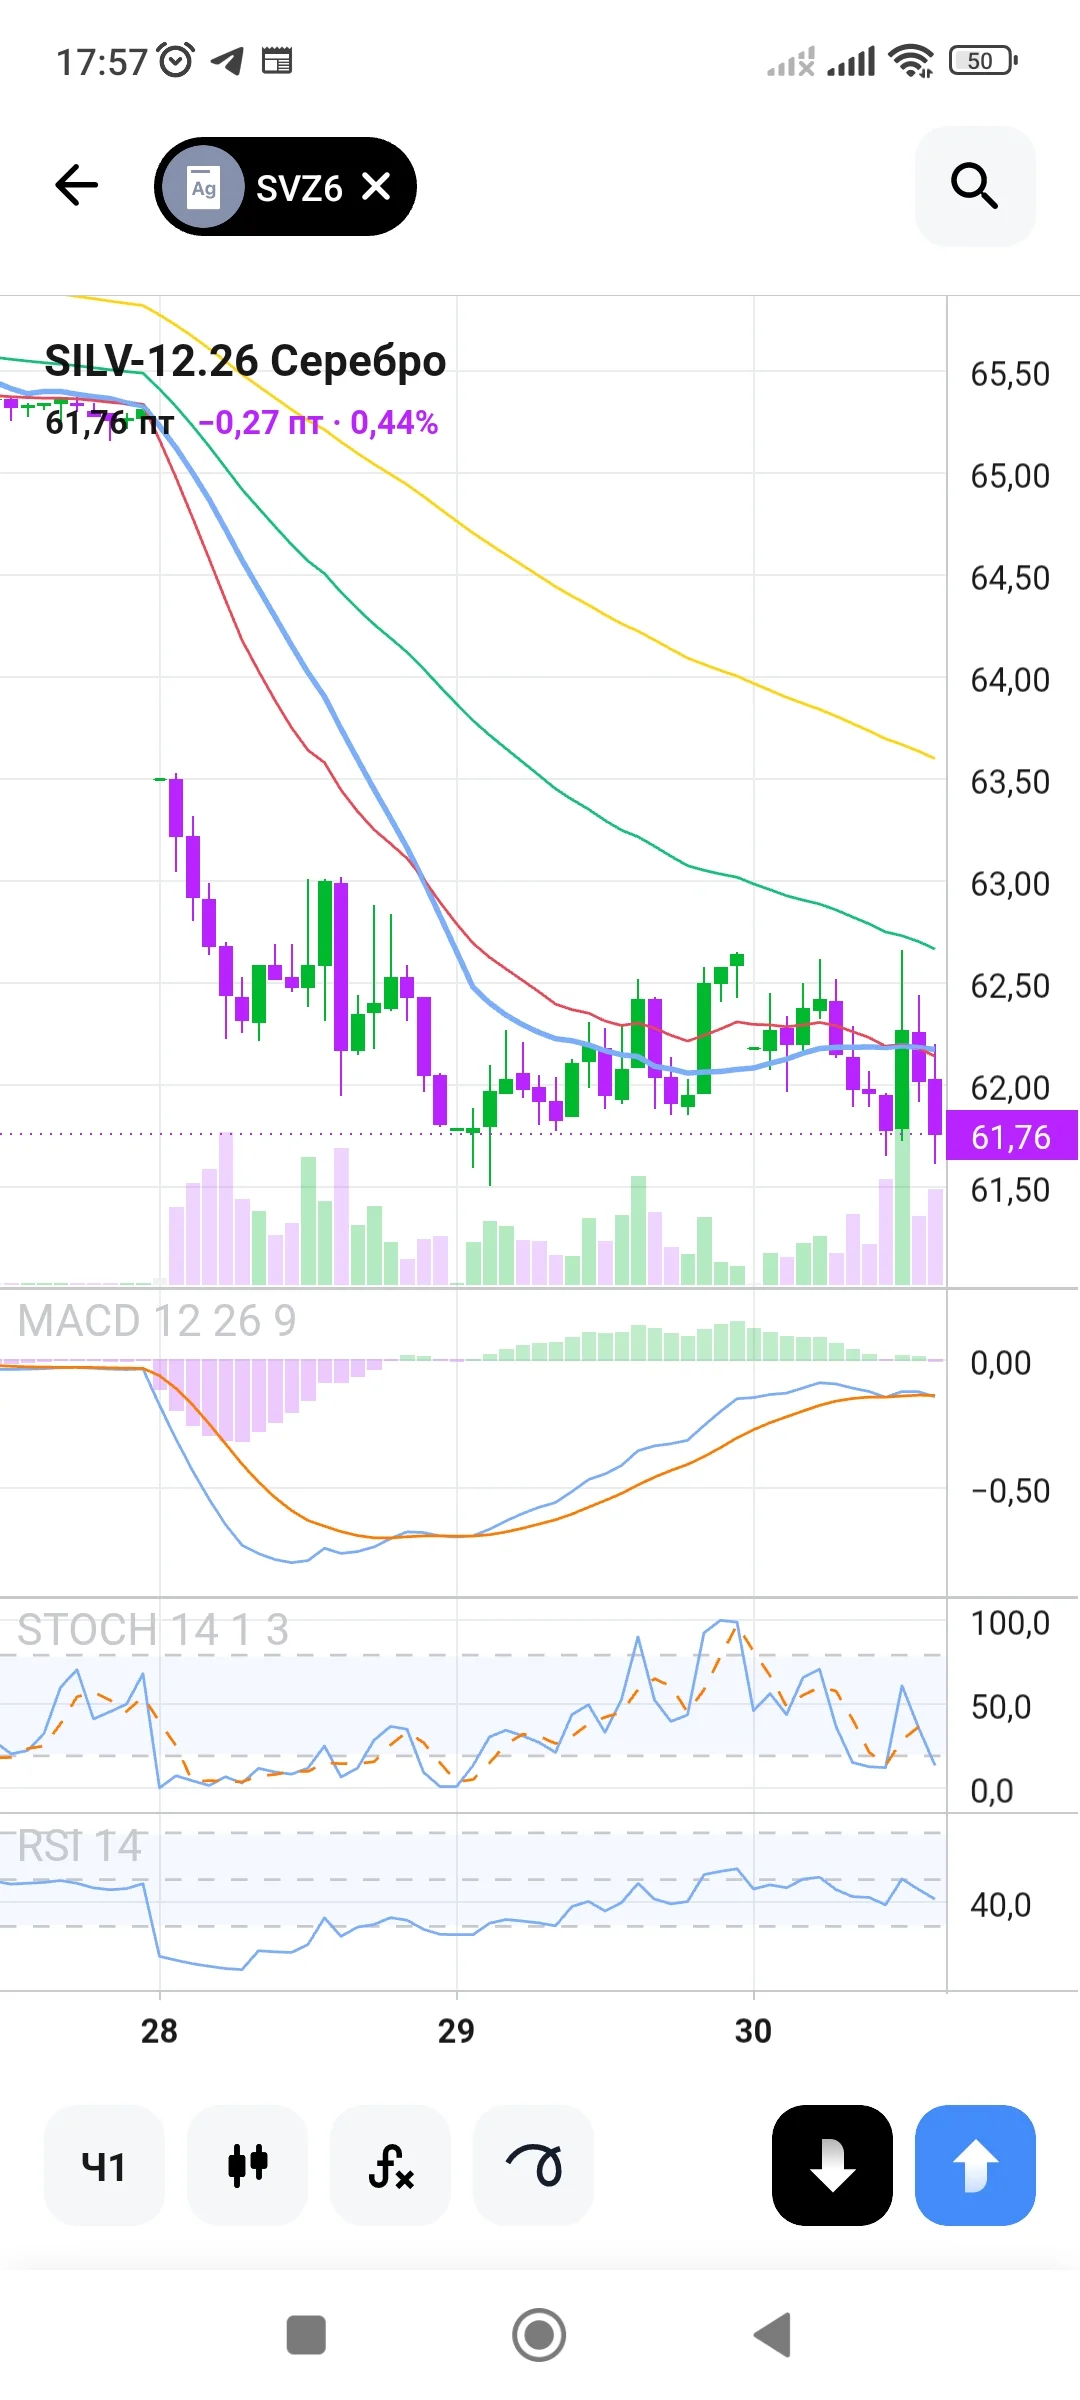Tap the black down-arrow sell button
Viewport: 1080px width, 2400px height.
pos(832,2166)
